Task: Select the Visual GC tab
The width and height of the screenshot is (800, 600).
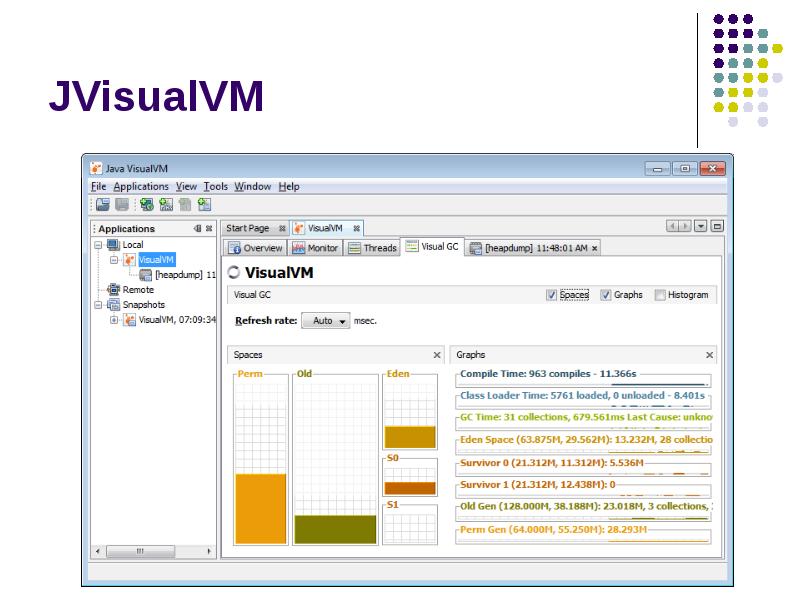Action: pos(433,246)
